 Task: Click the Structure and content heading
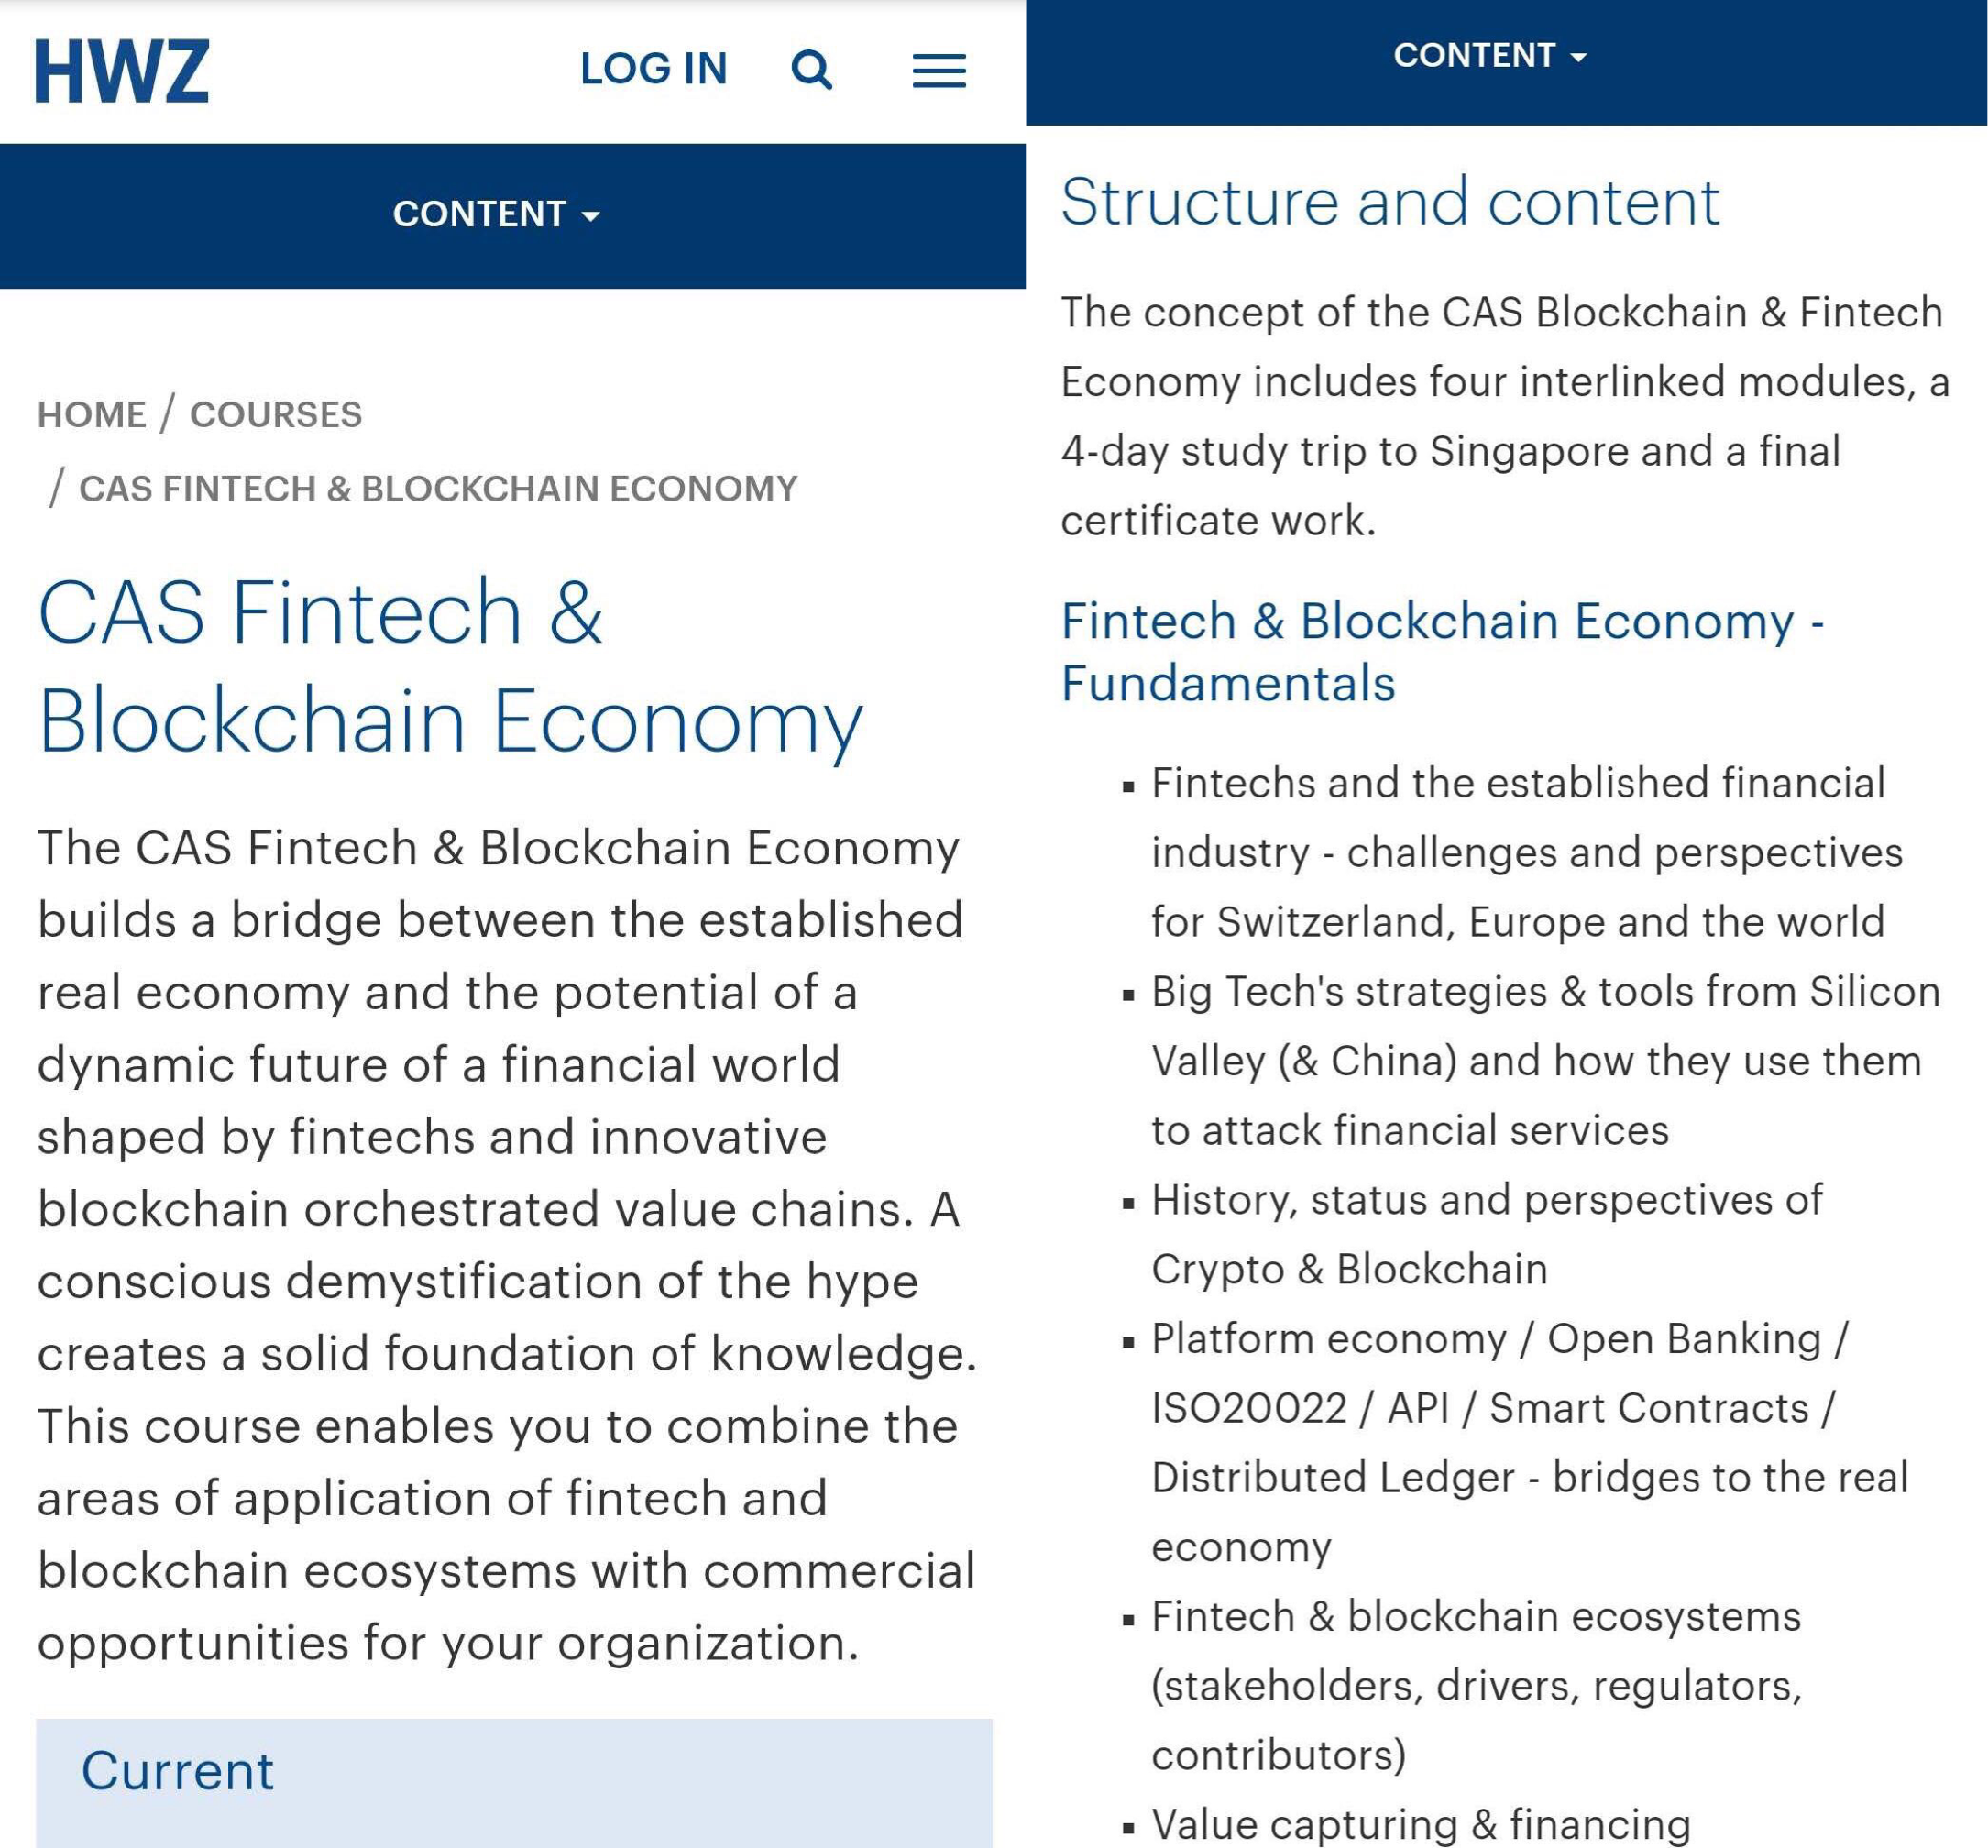(1390, 202)
